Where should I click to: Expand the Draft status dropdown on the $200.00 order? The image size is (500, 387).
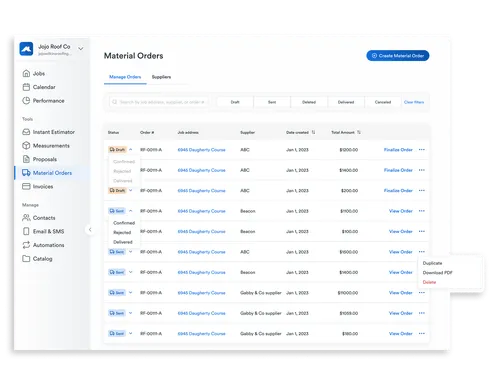click(131, 191)
